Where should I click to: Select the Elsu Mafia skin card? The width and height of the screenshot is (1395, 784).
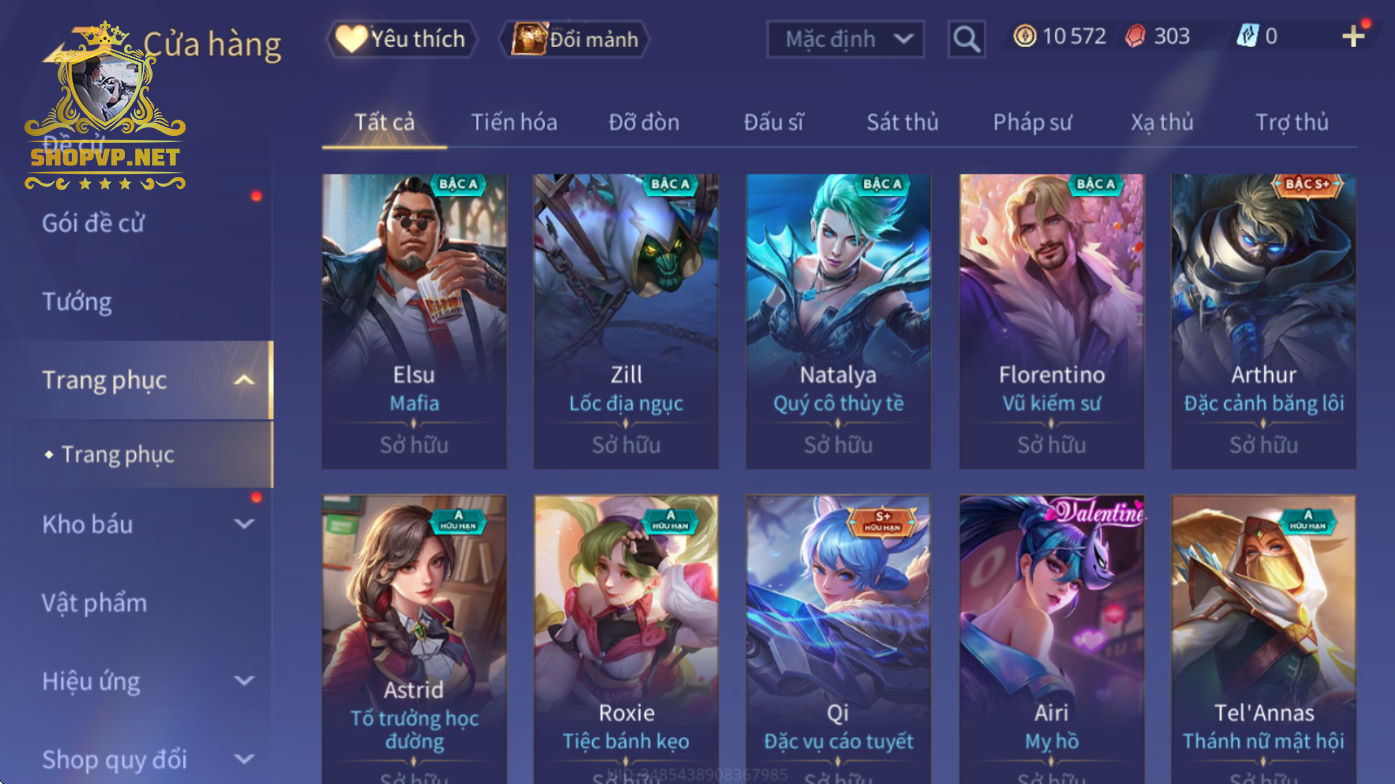coord(414,321)
